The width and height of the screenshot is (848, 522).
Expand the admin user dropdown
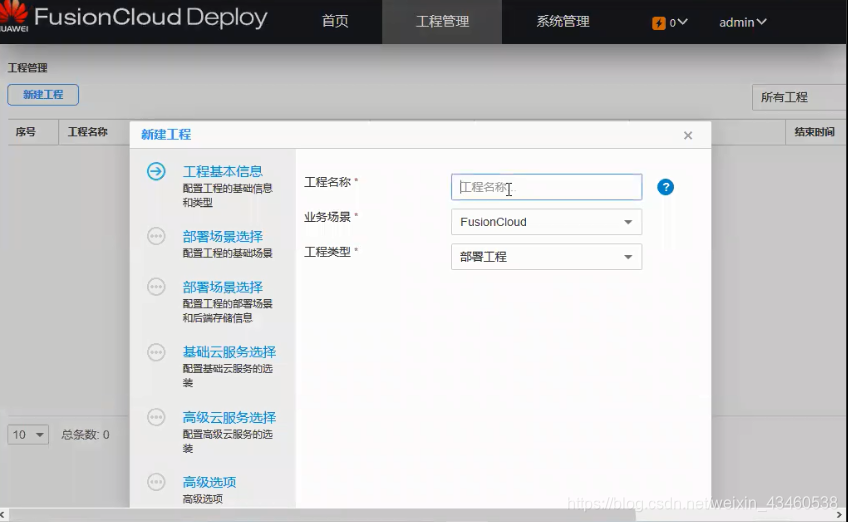(743, 22)
